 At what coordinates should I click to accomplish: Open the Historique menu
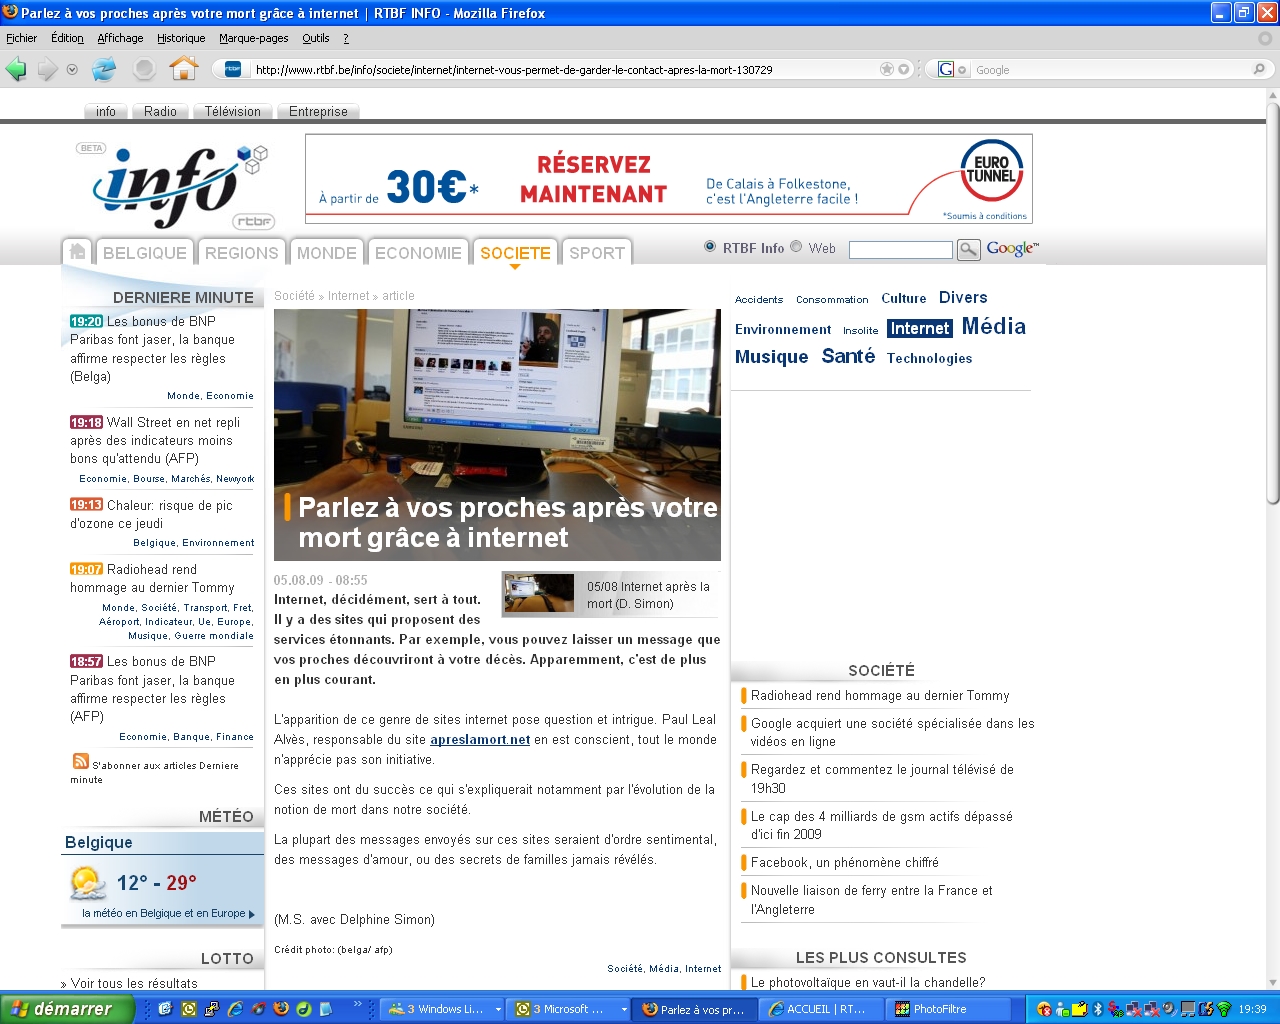point(181,38)
